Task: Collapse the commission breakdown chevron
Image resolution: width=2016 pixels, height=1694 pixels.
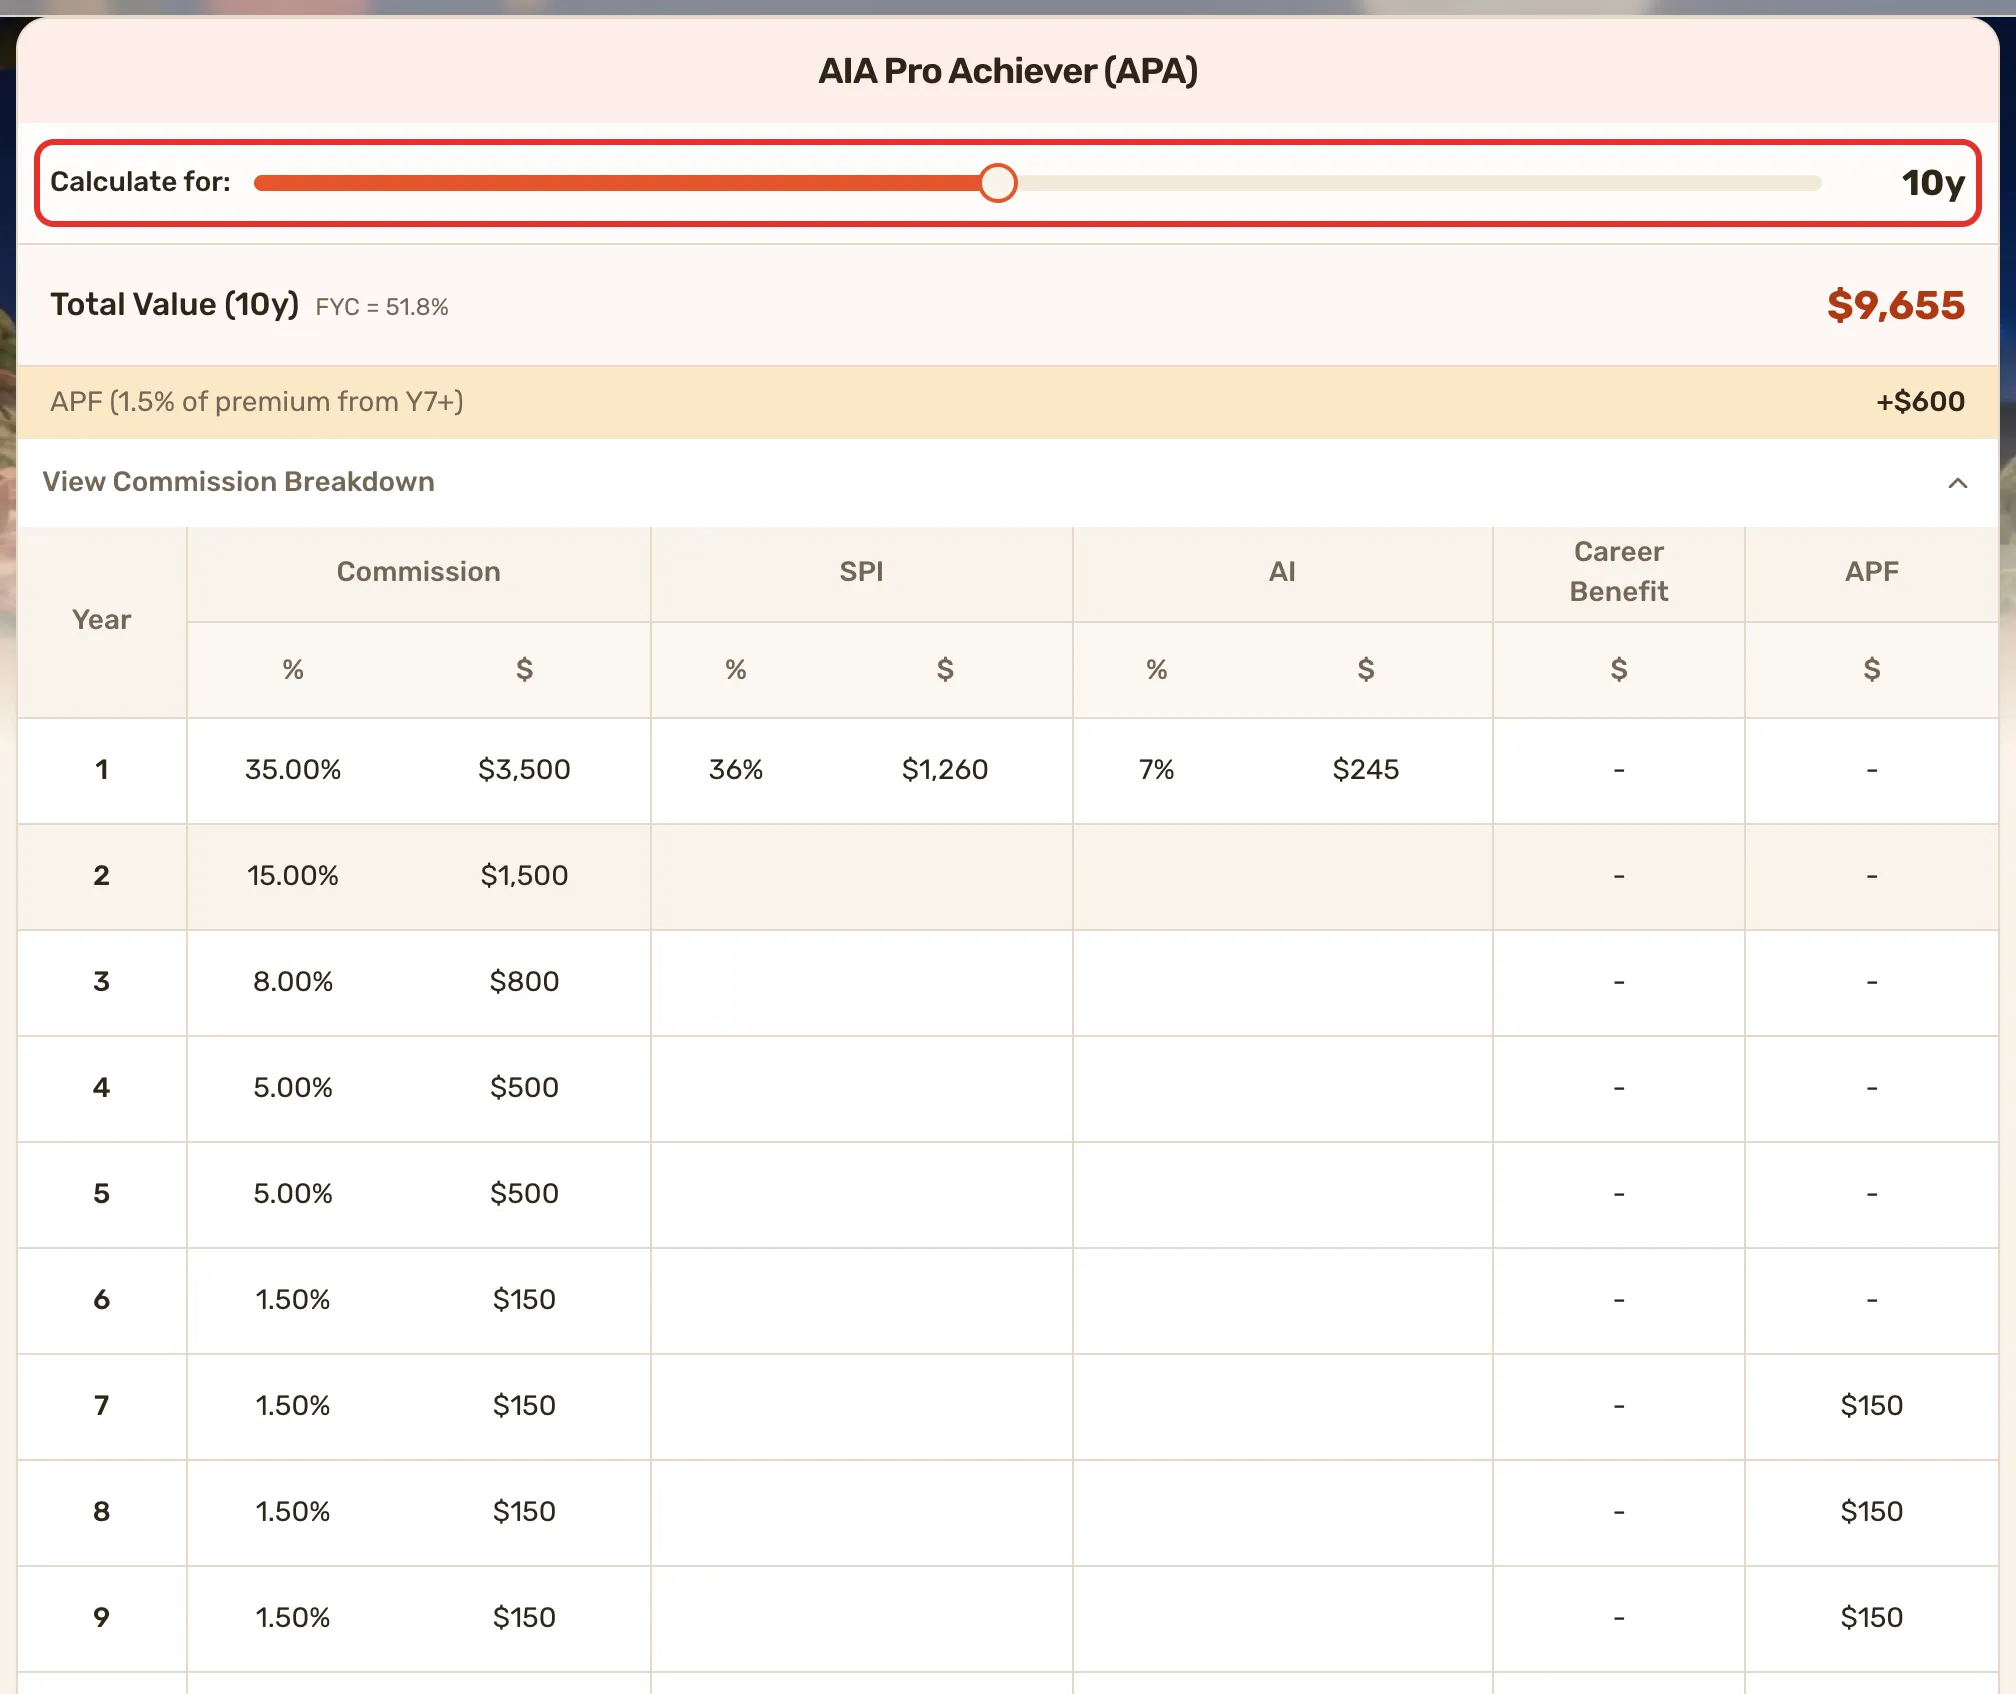Action: [1957, 483]
